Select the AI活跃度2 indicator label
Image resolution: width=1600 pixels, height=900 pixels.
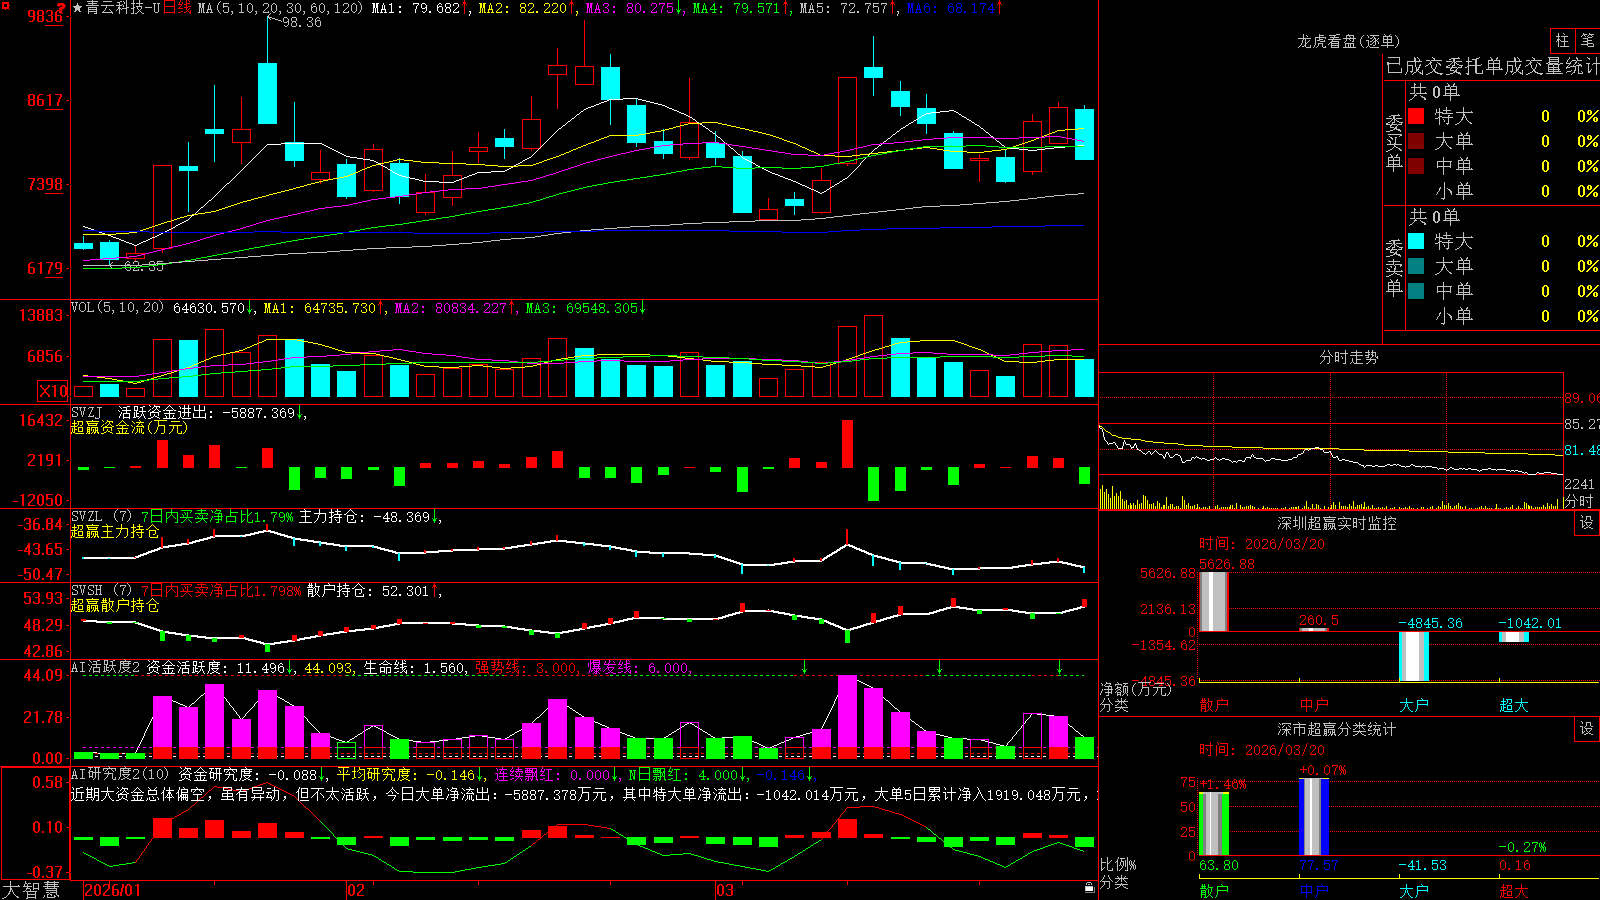click(x=106, y=667)
